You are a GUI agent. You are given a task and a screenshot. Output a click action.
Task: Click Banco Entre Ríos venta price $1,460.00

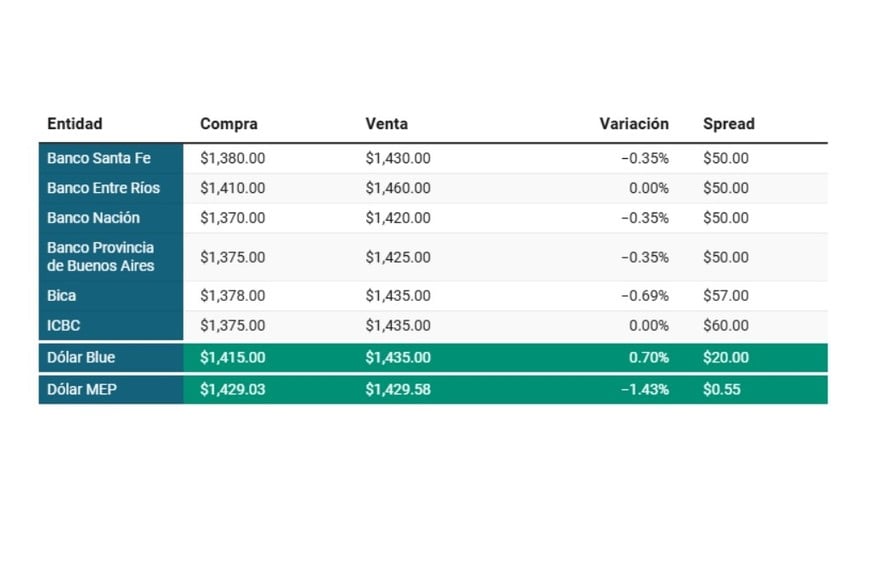(398, 188)
